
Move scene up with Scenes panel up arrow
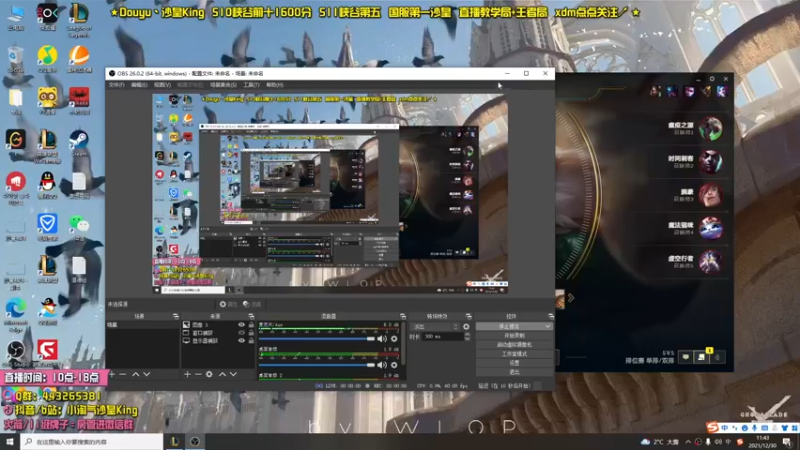(x=136, y=374)
